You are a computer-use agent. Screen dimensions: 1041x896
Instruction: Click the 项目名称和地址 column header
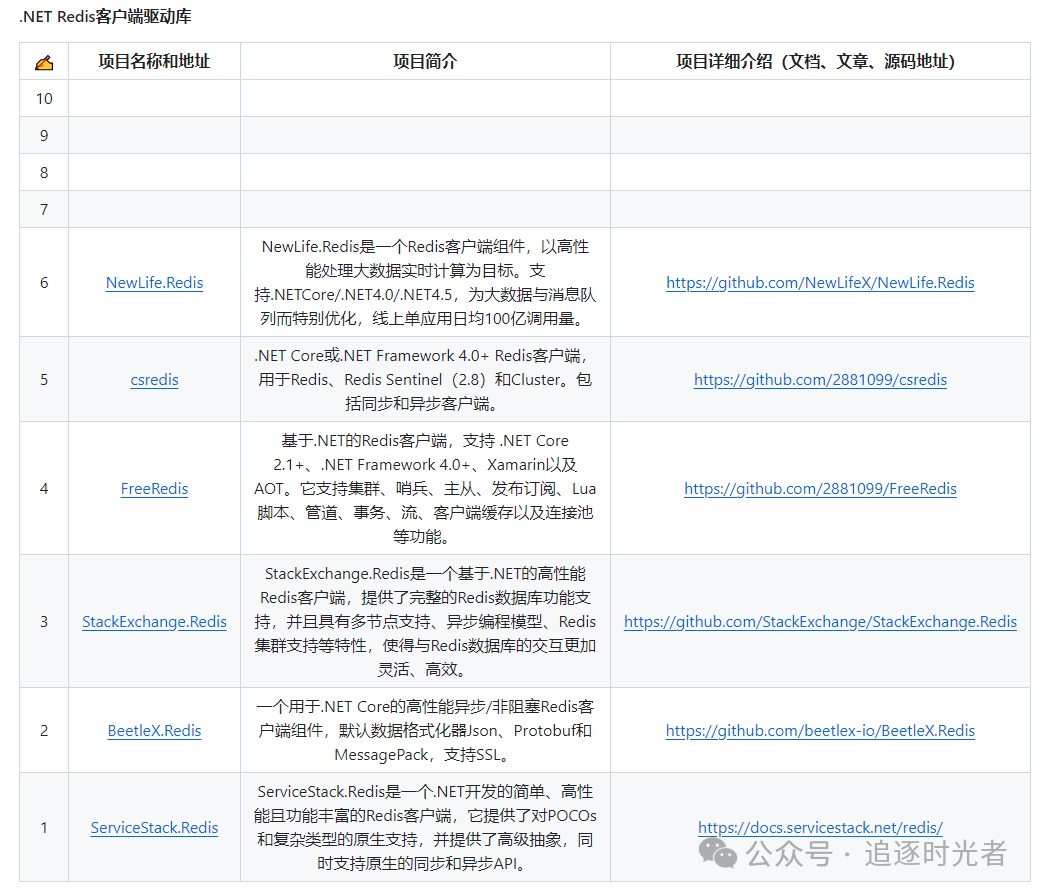(x=154, y=62)
